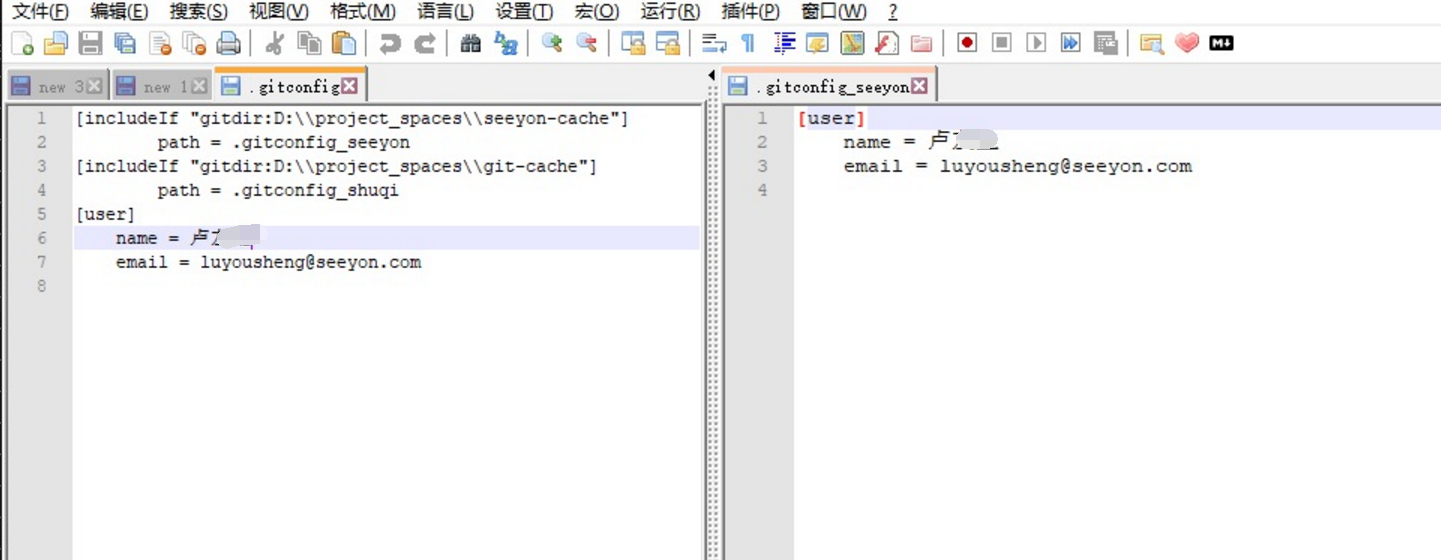Click the Print toolbar icon
The height and width of the screenshot is (560, 1441).
point(229,43)
